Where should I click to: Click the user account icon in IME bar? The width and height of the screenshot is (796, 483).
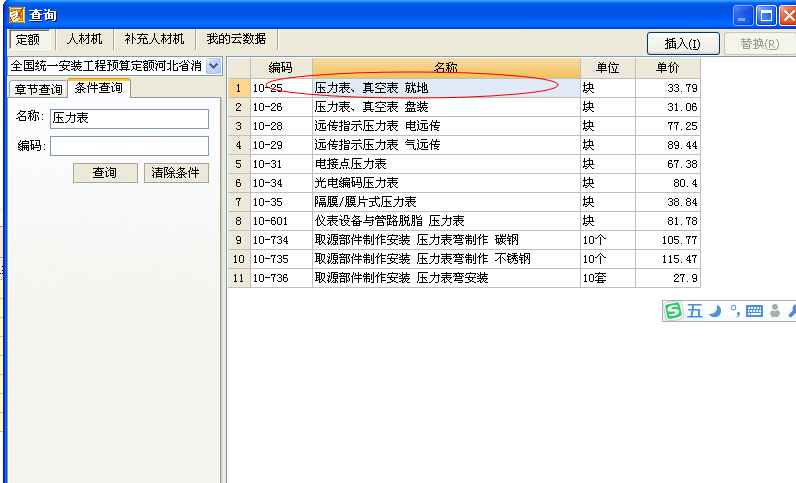coord(773,311)
